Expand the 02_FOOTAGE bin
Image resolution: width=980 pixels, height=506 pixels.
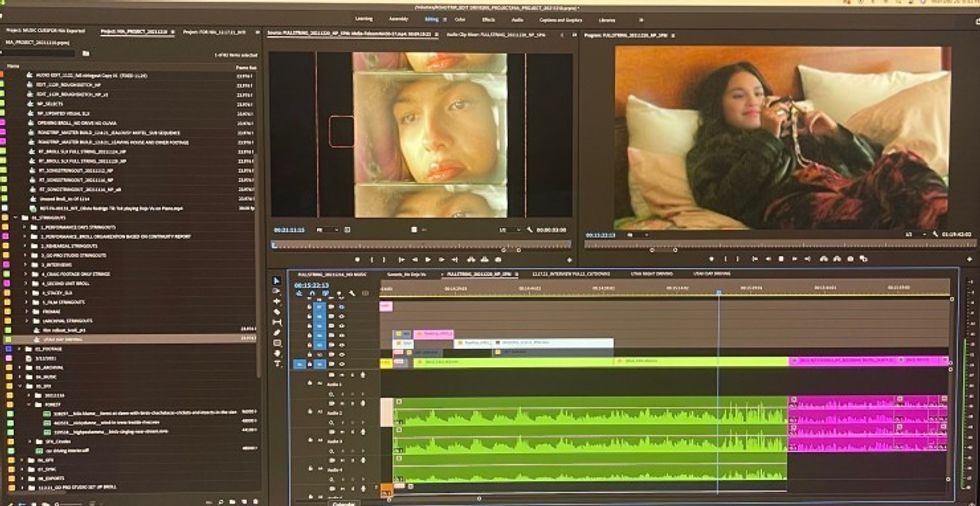coord(19,349)
